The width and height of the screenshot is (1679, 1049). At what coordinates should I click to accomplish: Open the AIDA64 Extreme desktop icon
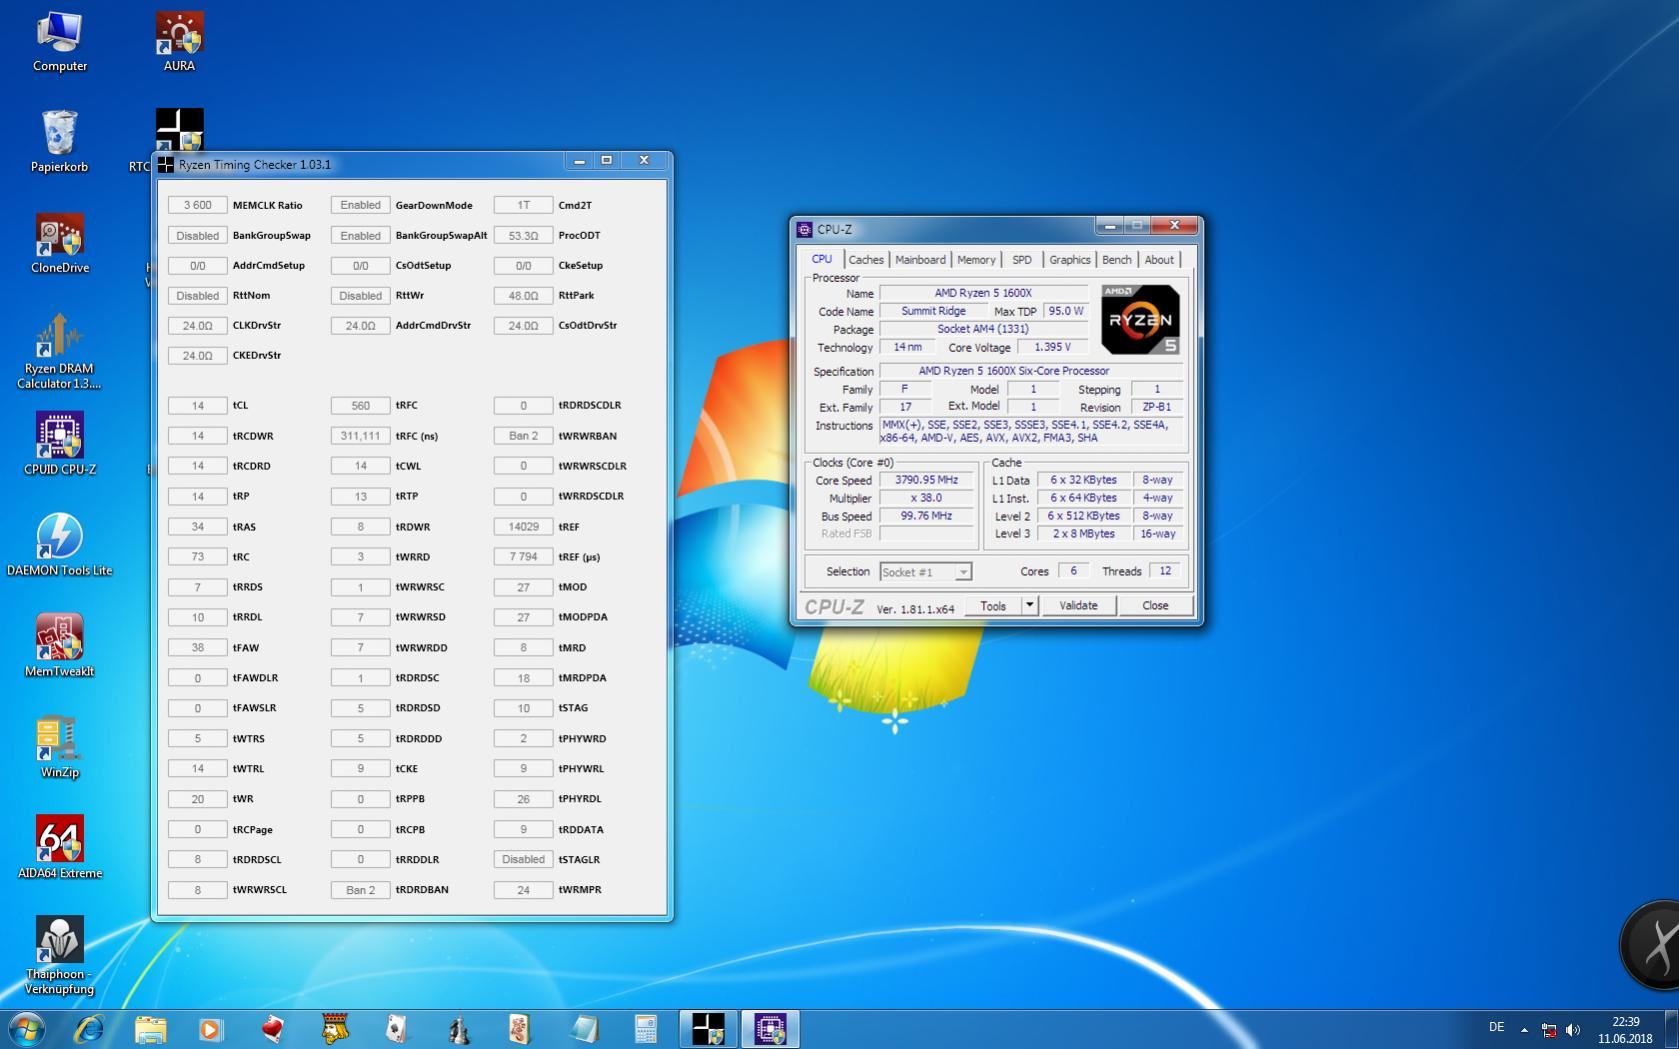coord(59,839)
